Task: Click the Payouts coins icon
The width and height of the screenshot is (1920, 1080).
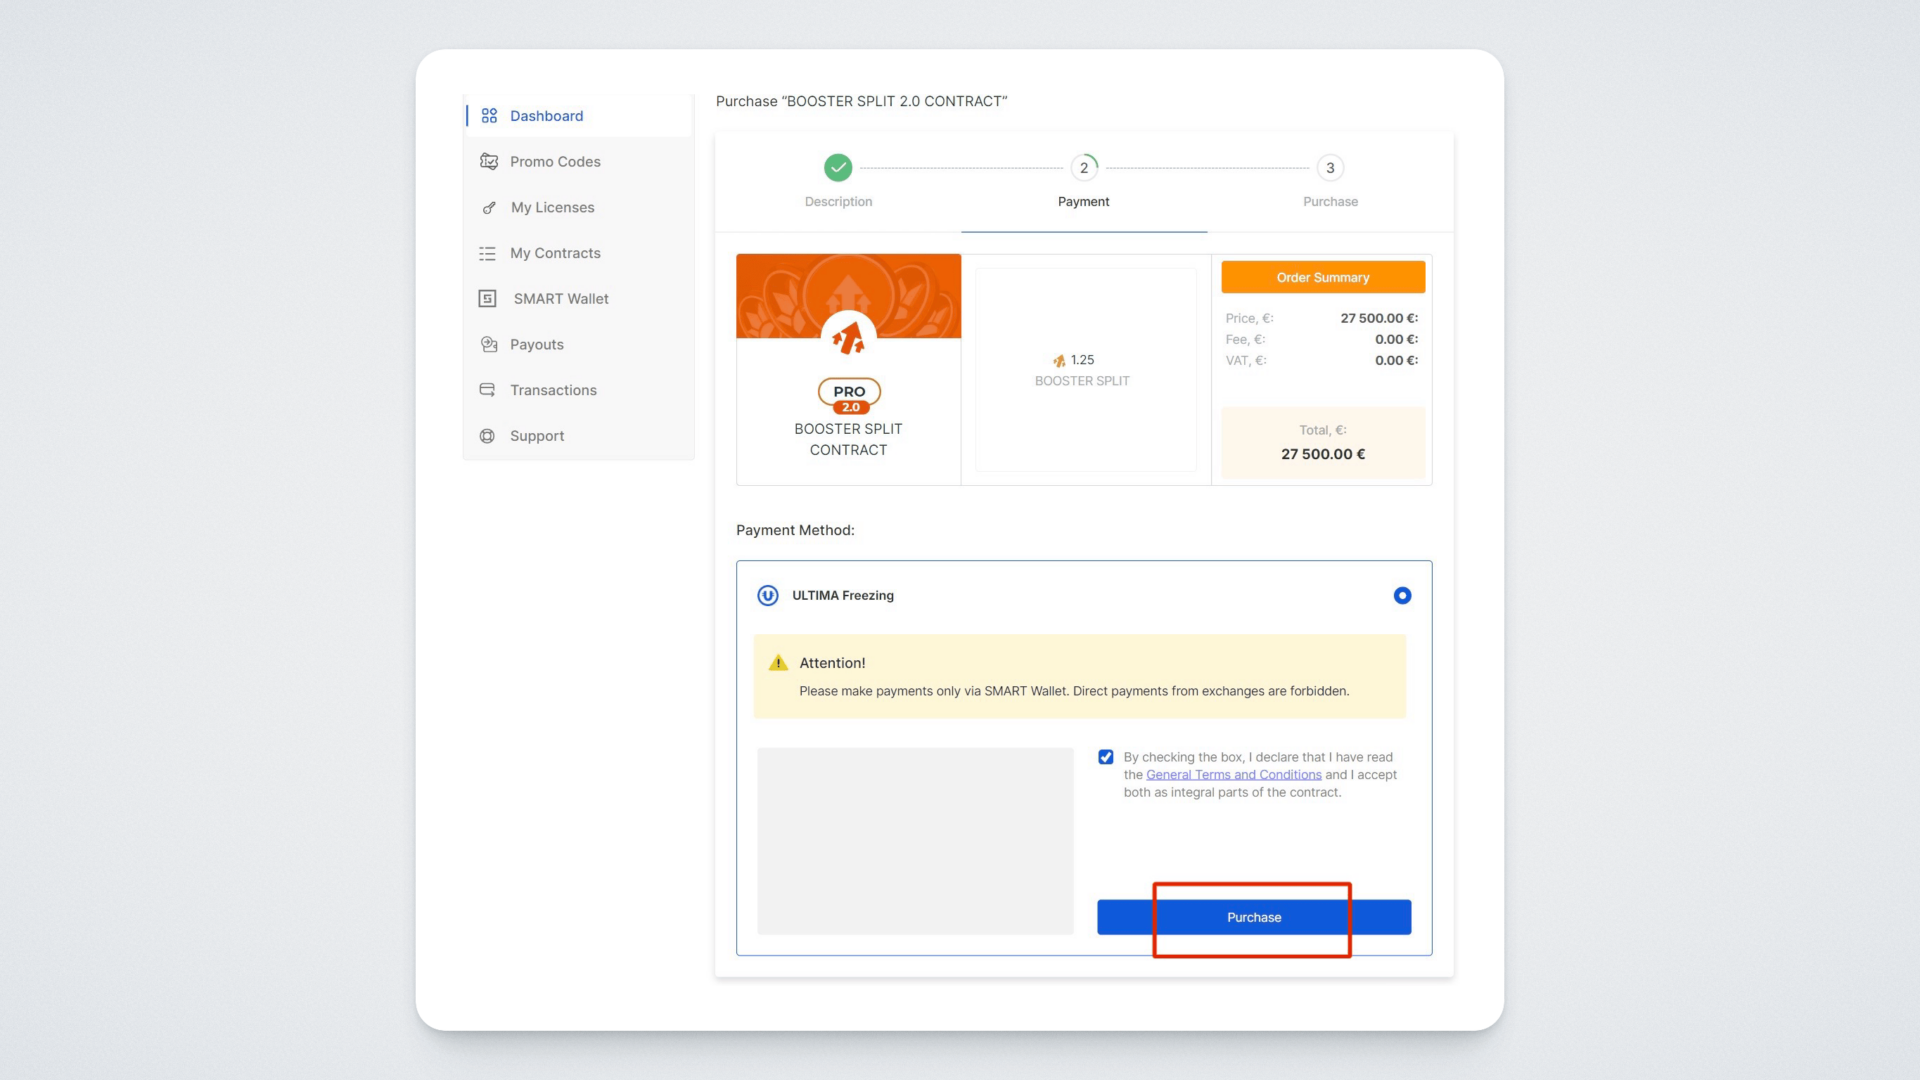Action: point(489,345)
